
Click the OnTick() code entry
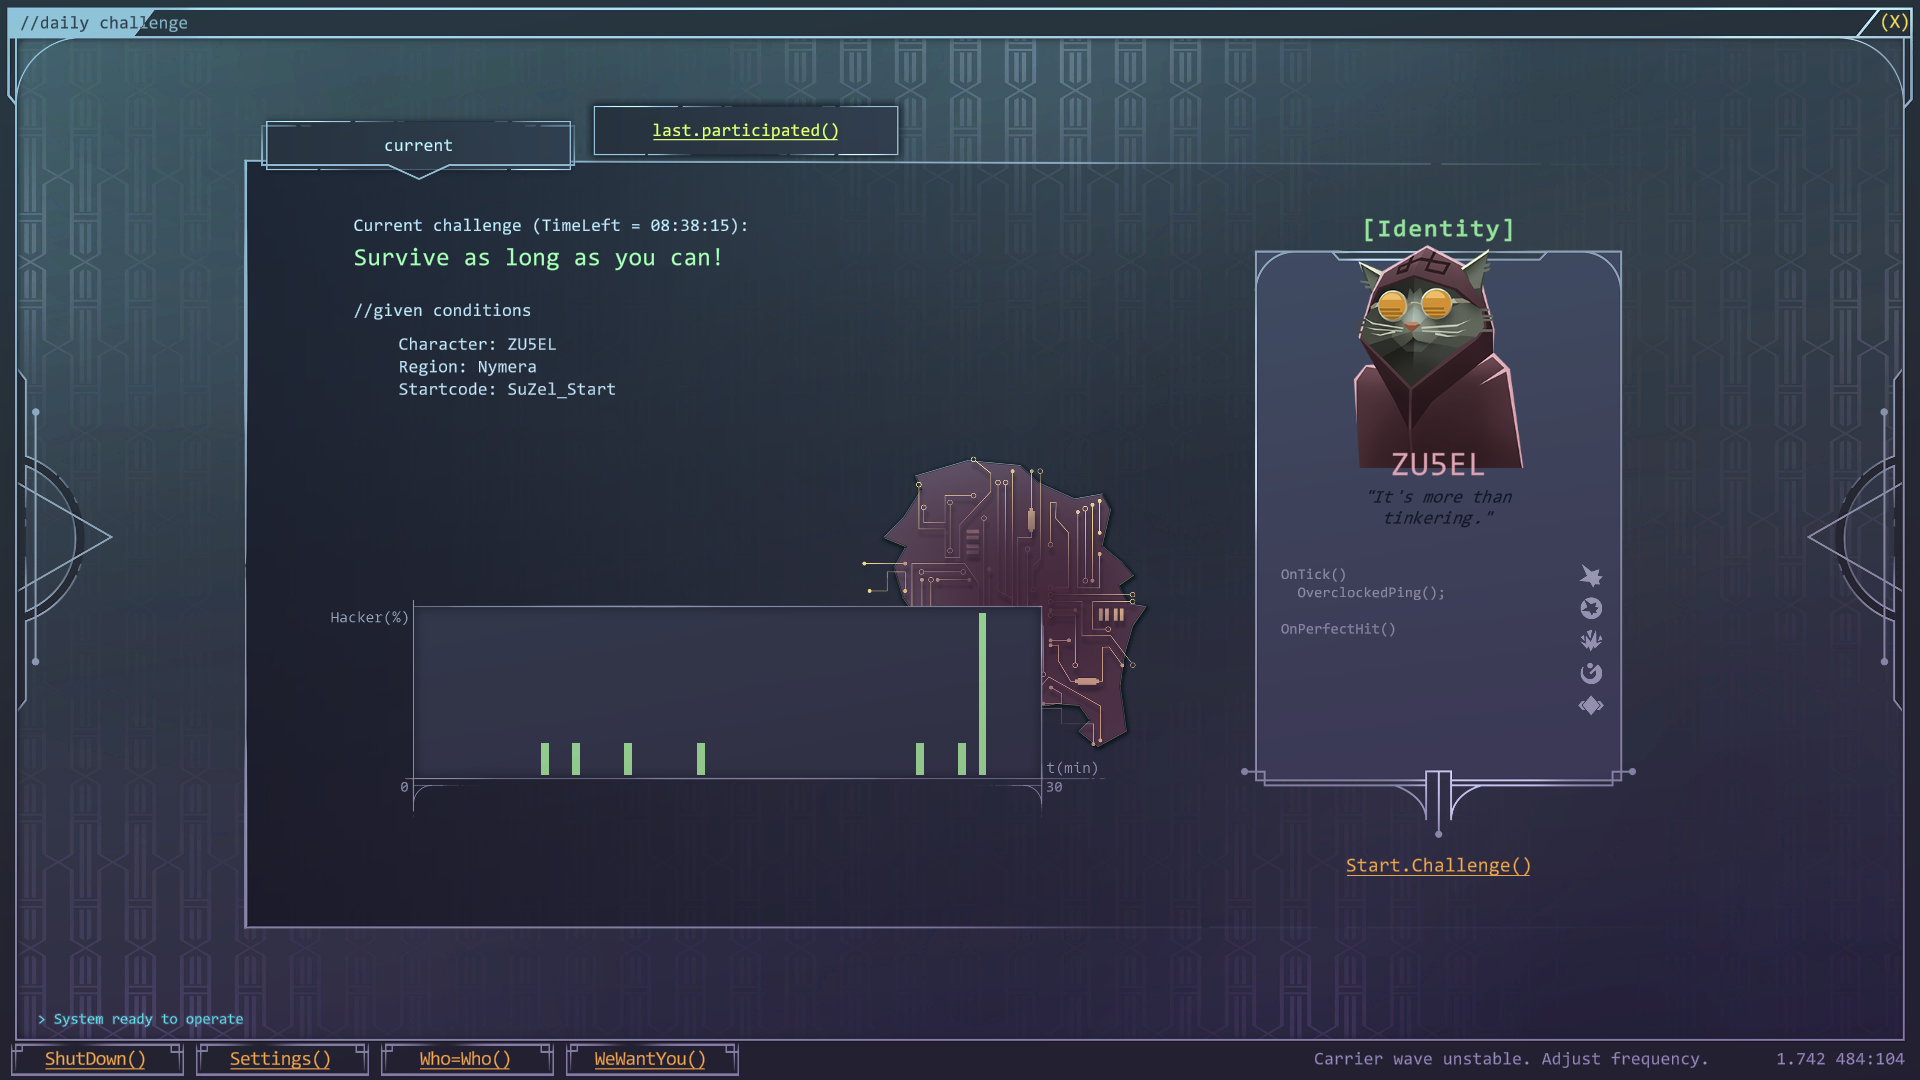1313,574
